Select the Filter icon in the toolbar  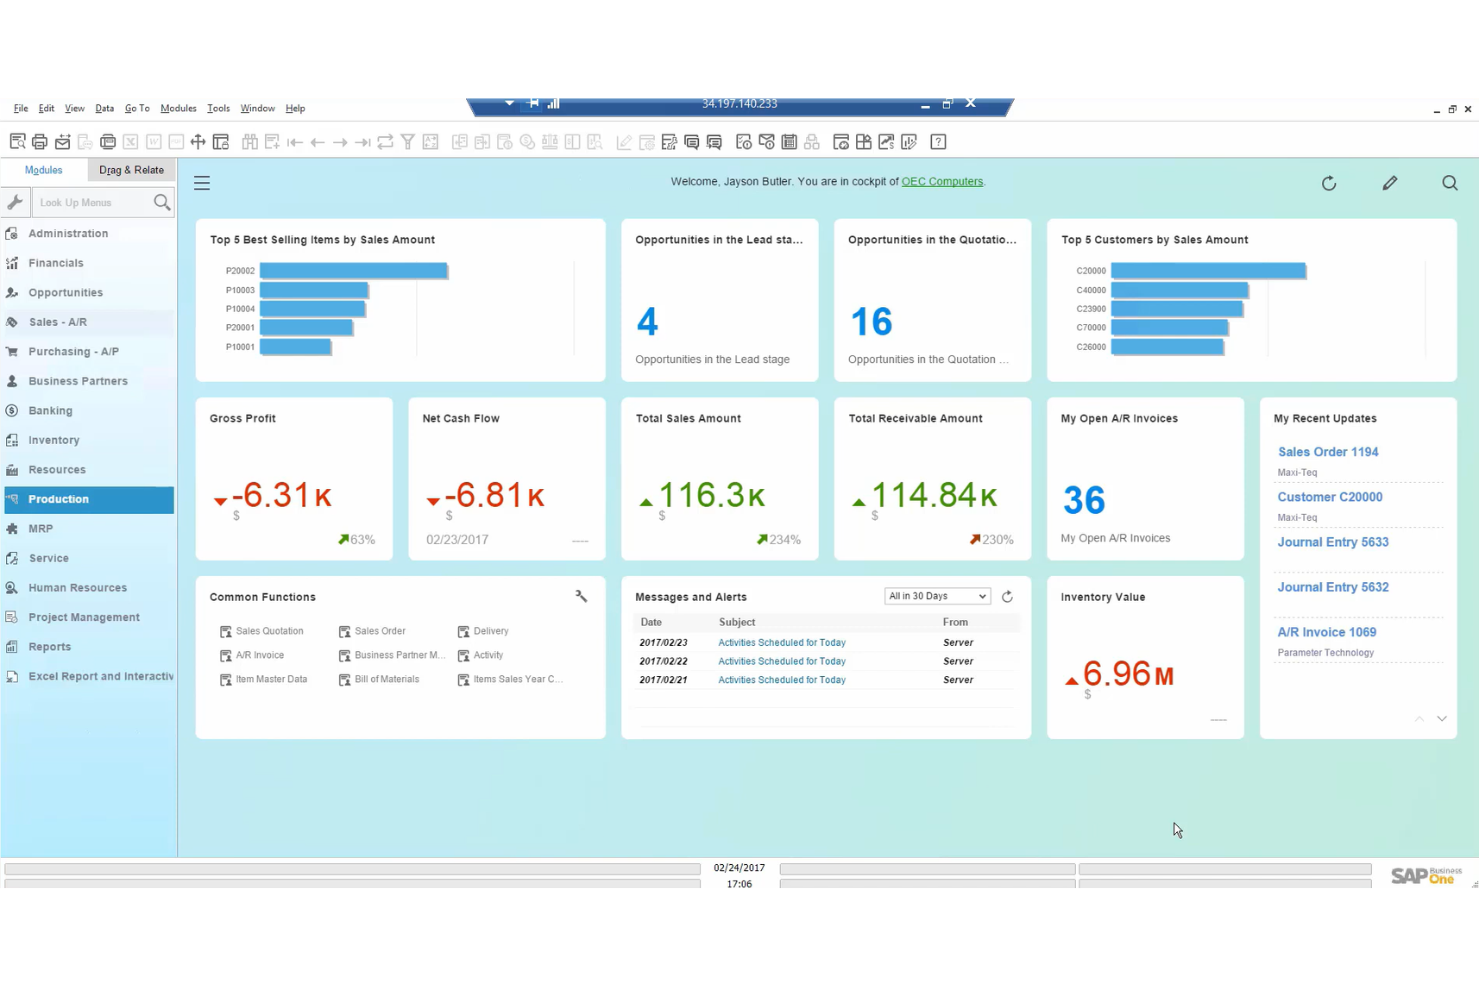point(408,141)
